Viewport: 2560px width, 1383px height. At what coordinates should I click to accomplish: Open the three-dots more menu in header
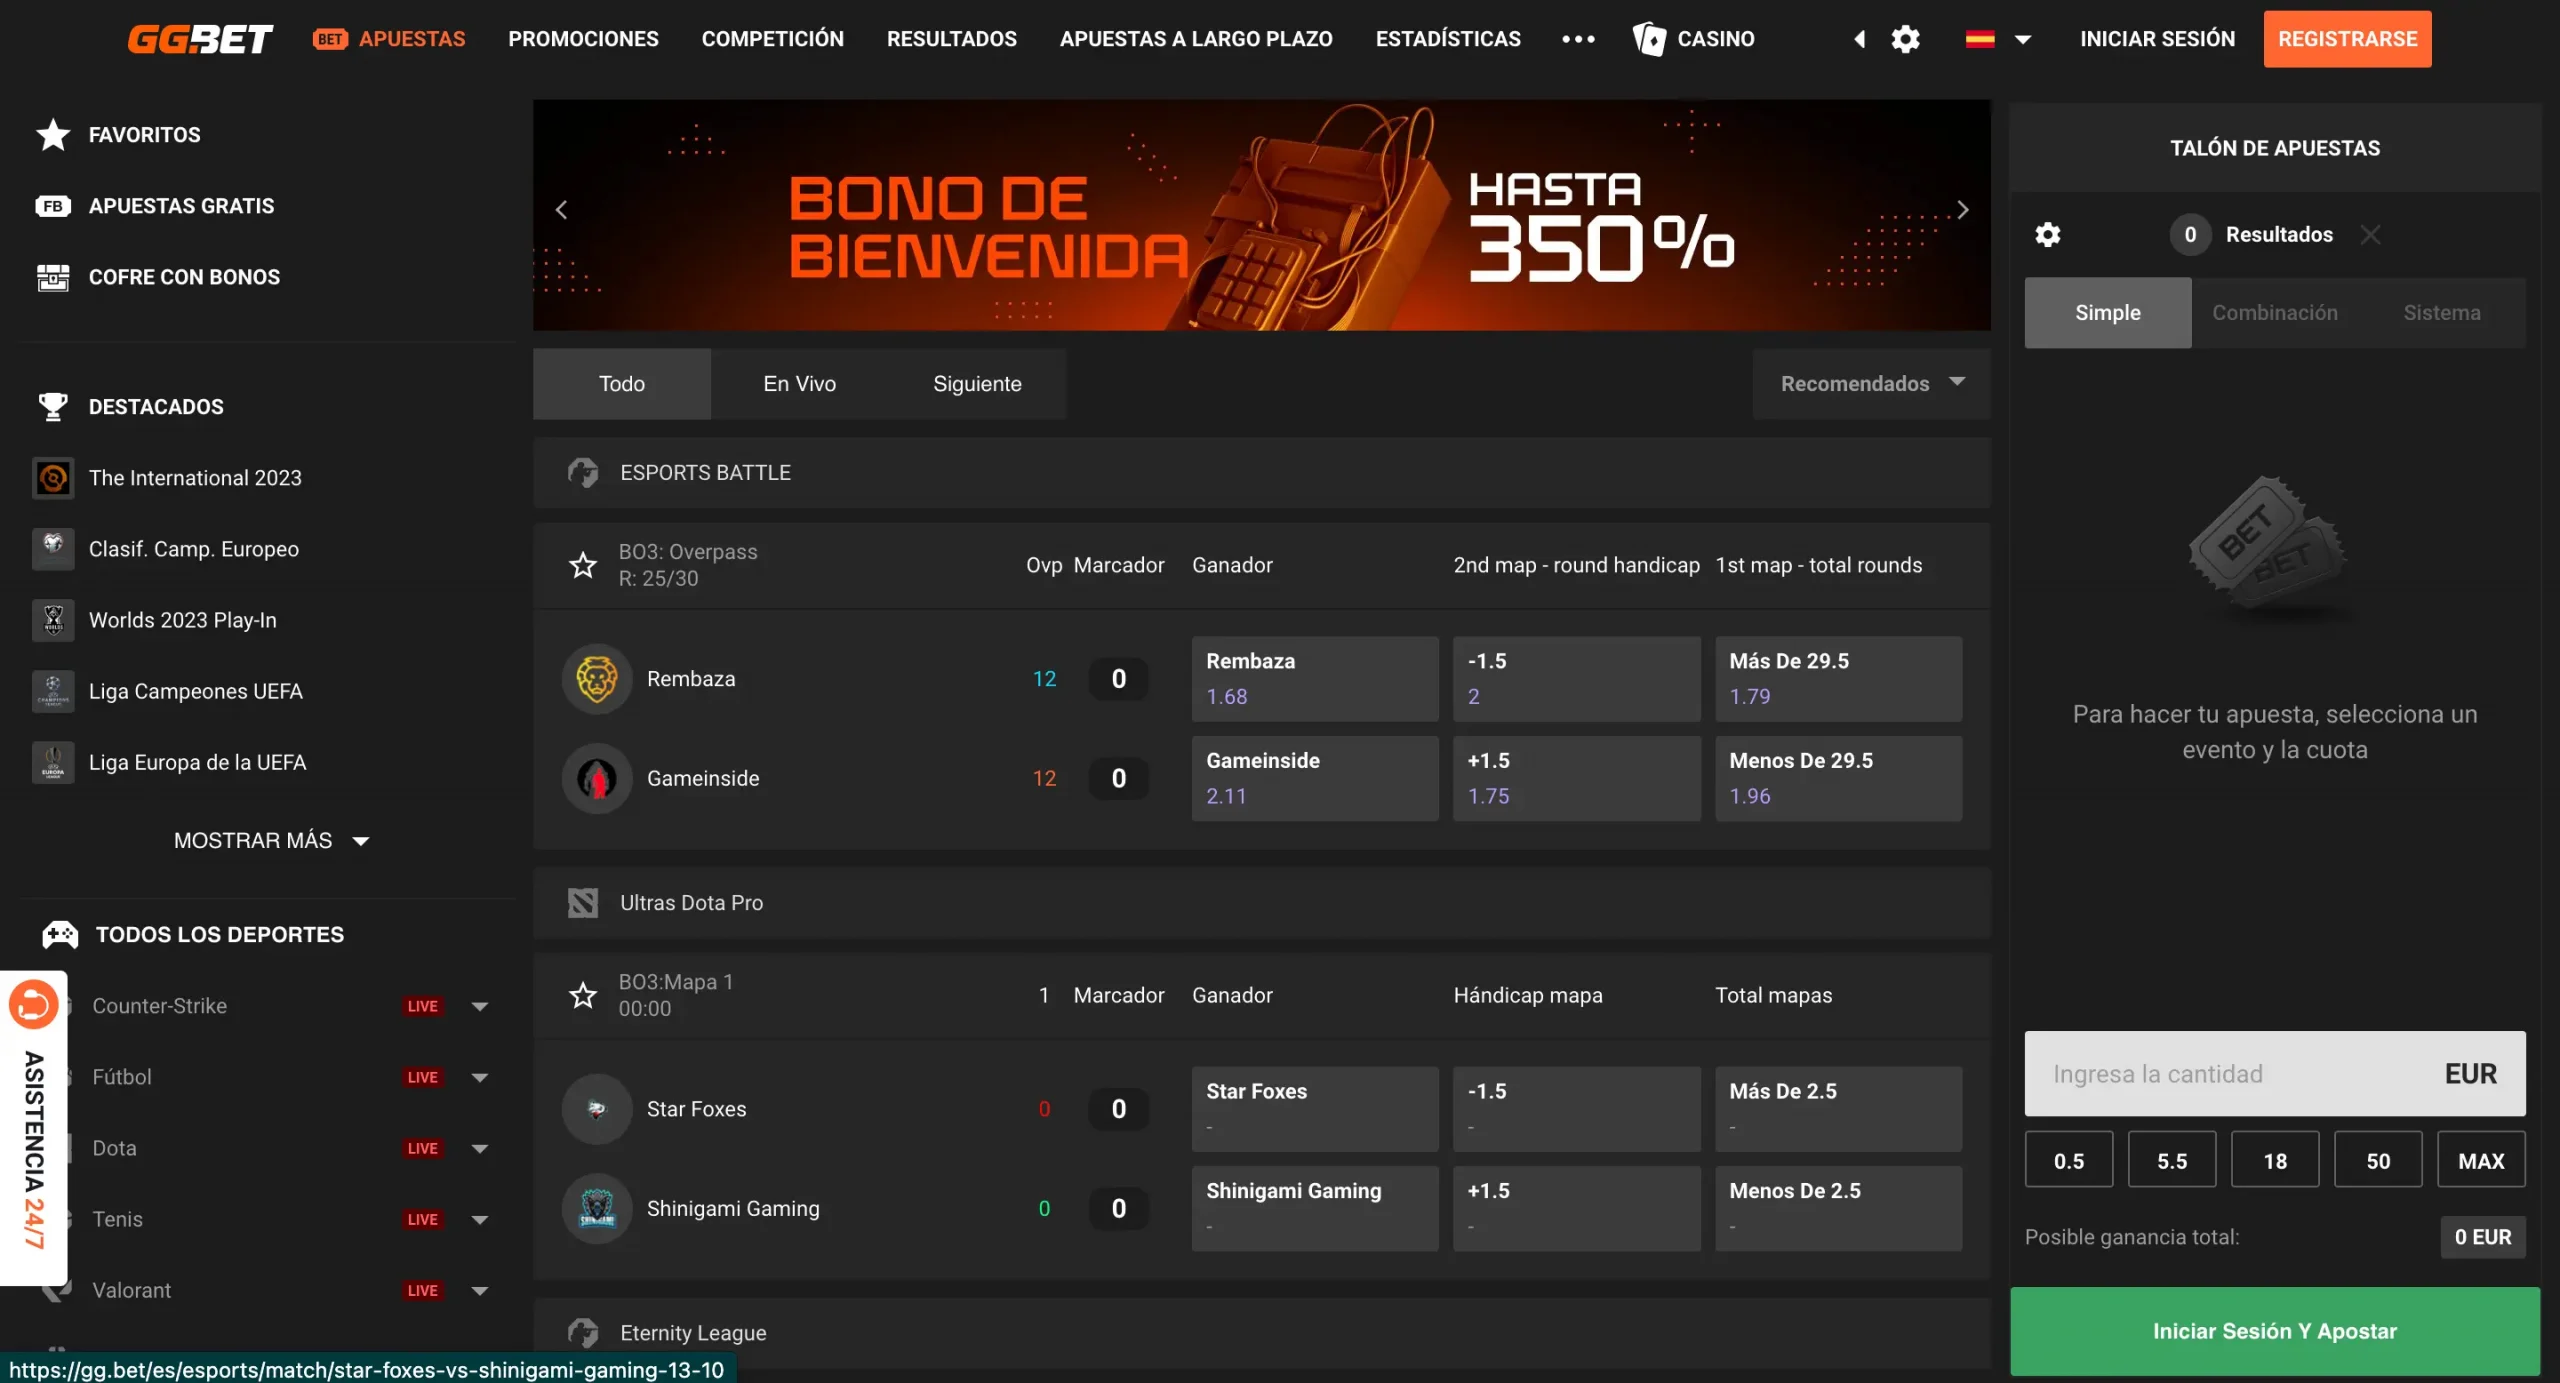pos(1578,39)
